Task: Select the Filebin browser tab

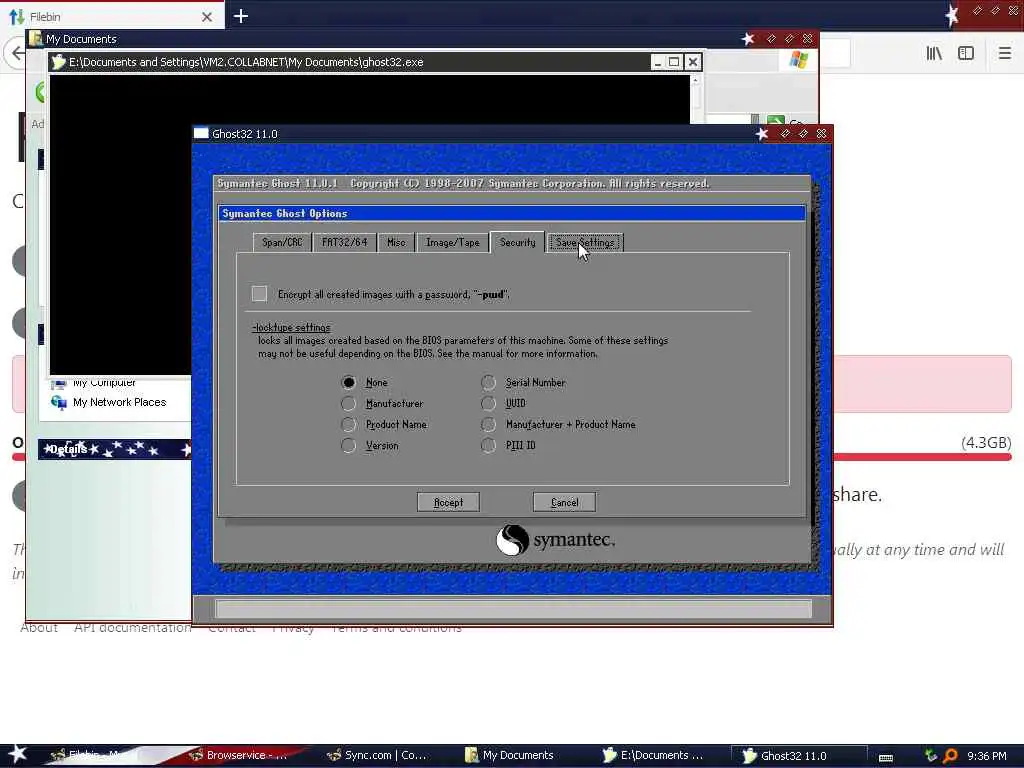Action: 111,16
